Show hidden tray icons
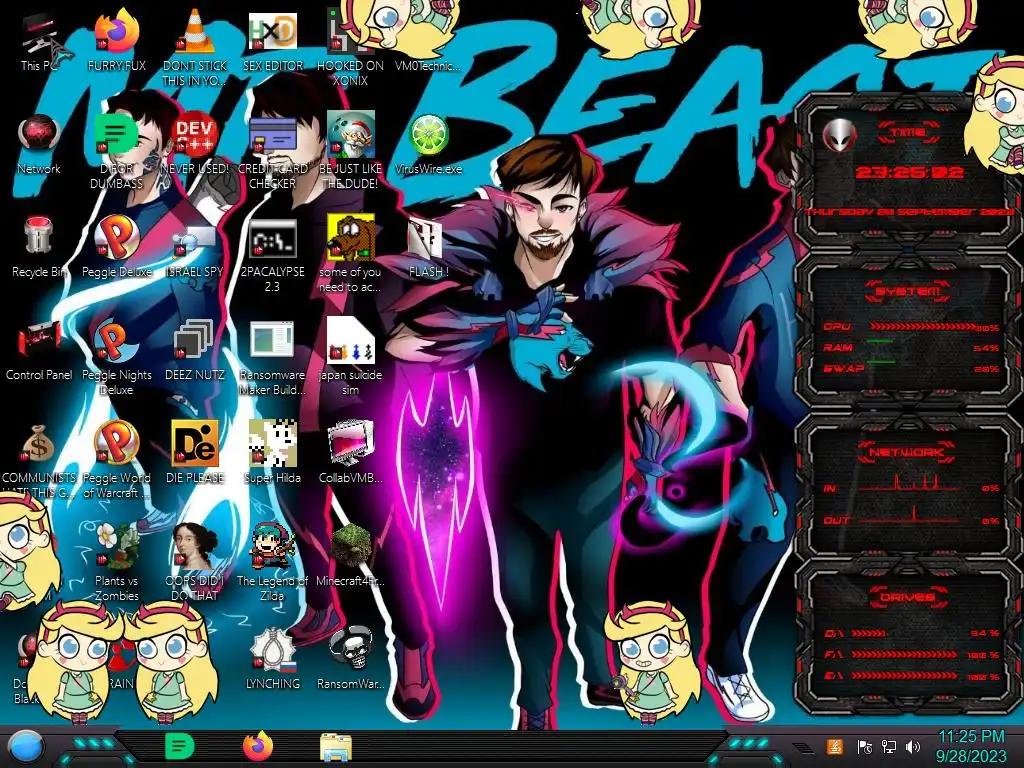The width and height of the screenshot is (1024, 768). coord(804,747)
